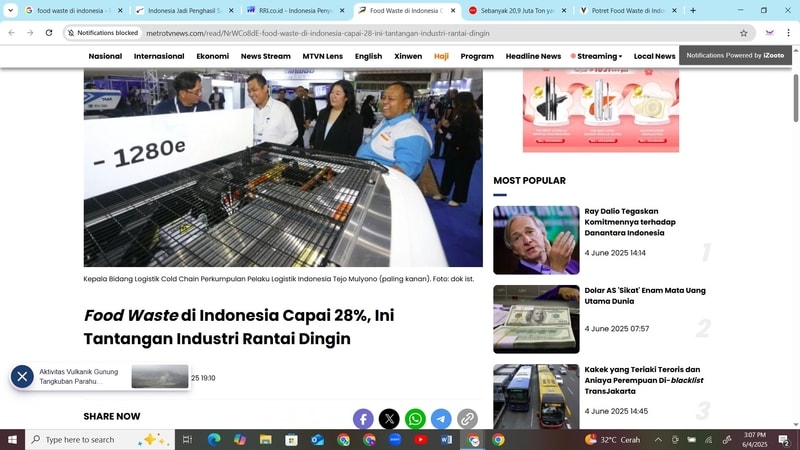800x450 pixels.
Task: Open Program section
Action: click(x=477, y=56)
